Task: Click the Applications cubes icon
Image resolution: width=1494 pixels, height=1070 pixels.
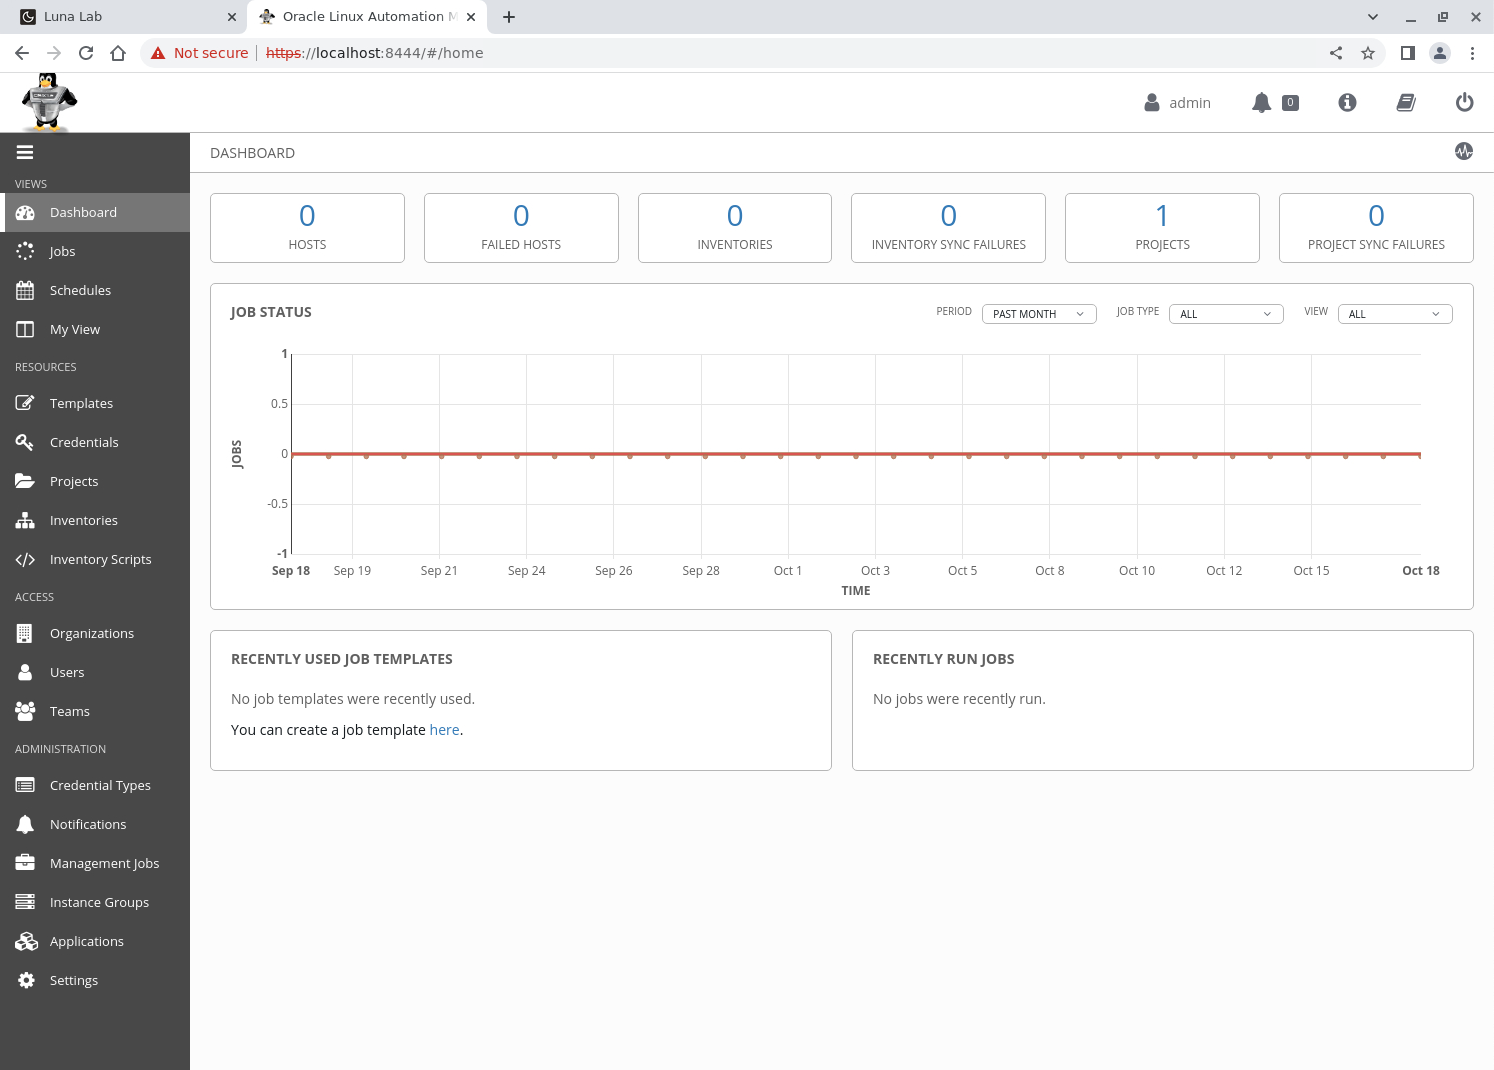Action: (x=26, y=941)
